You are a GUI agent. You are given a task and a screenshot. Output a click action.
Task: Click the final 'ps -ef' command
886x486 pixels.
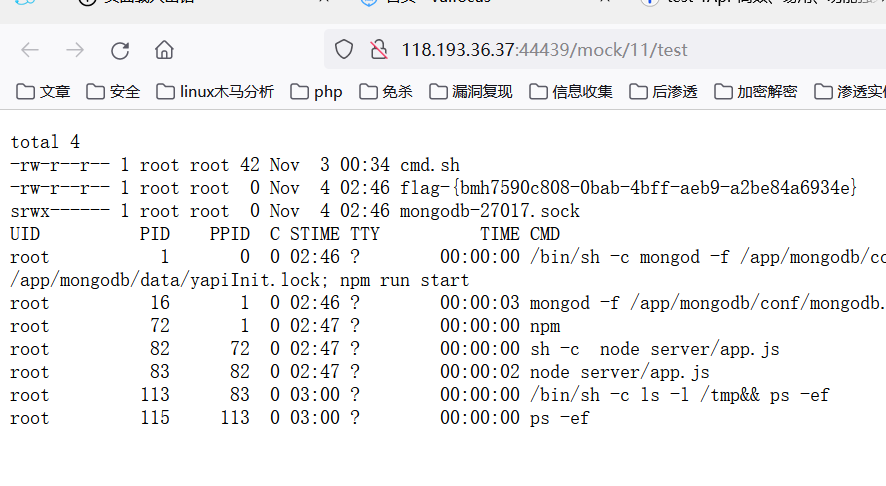coord(559,418)
